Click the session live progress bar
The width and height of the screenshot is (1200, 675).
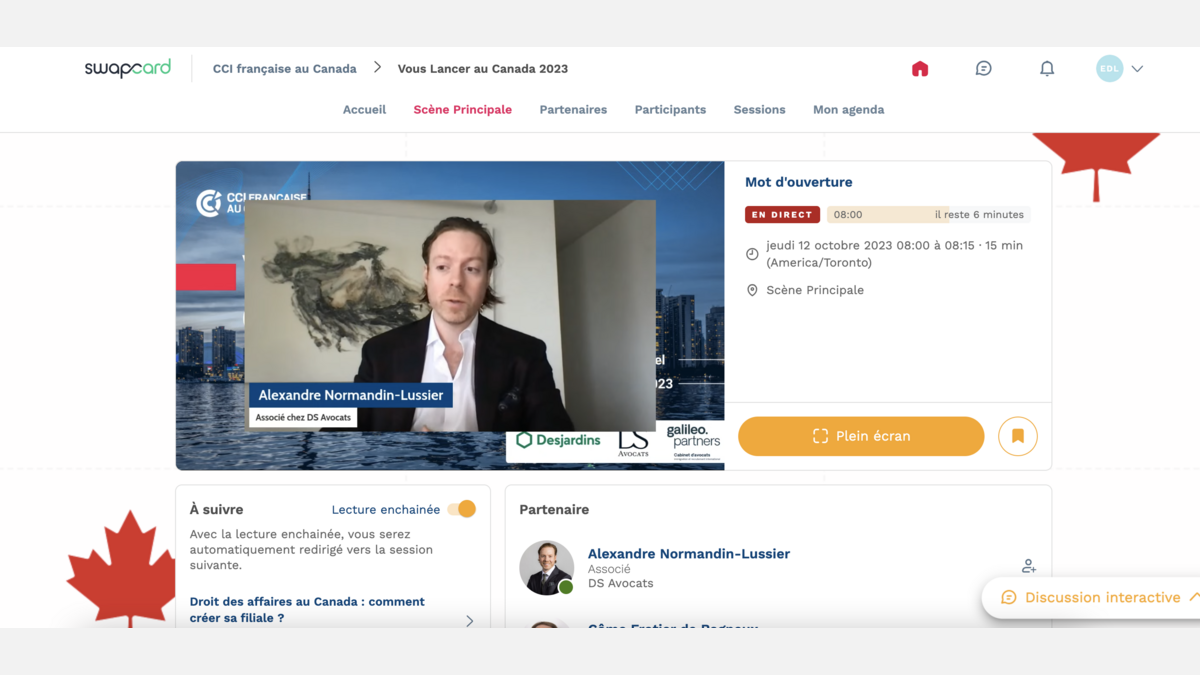(x=927, y=215)
